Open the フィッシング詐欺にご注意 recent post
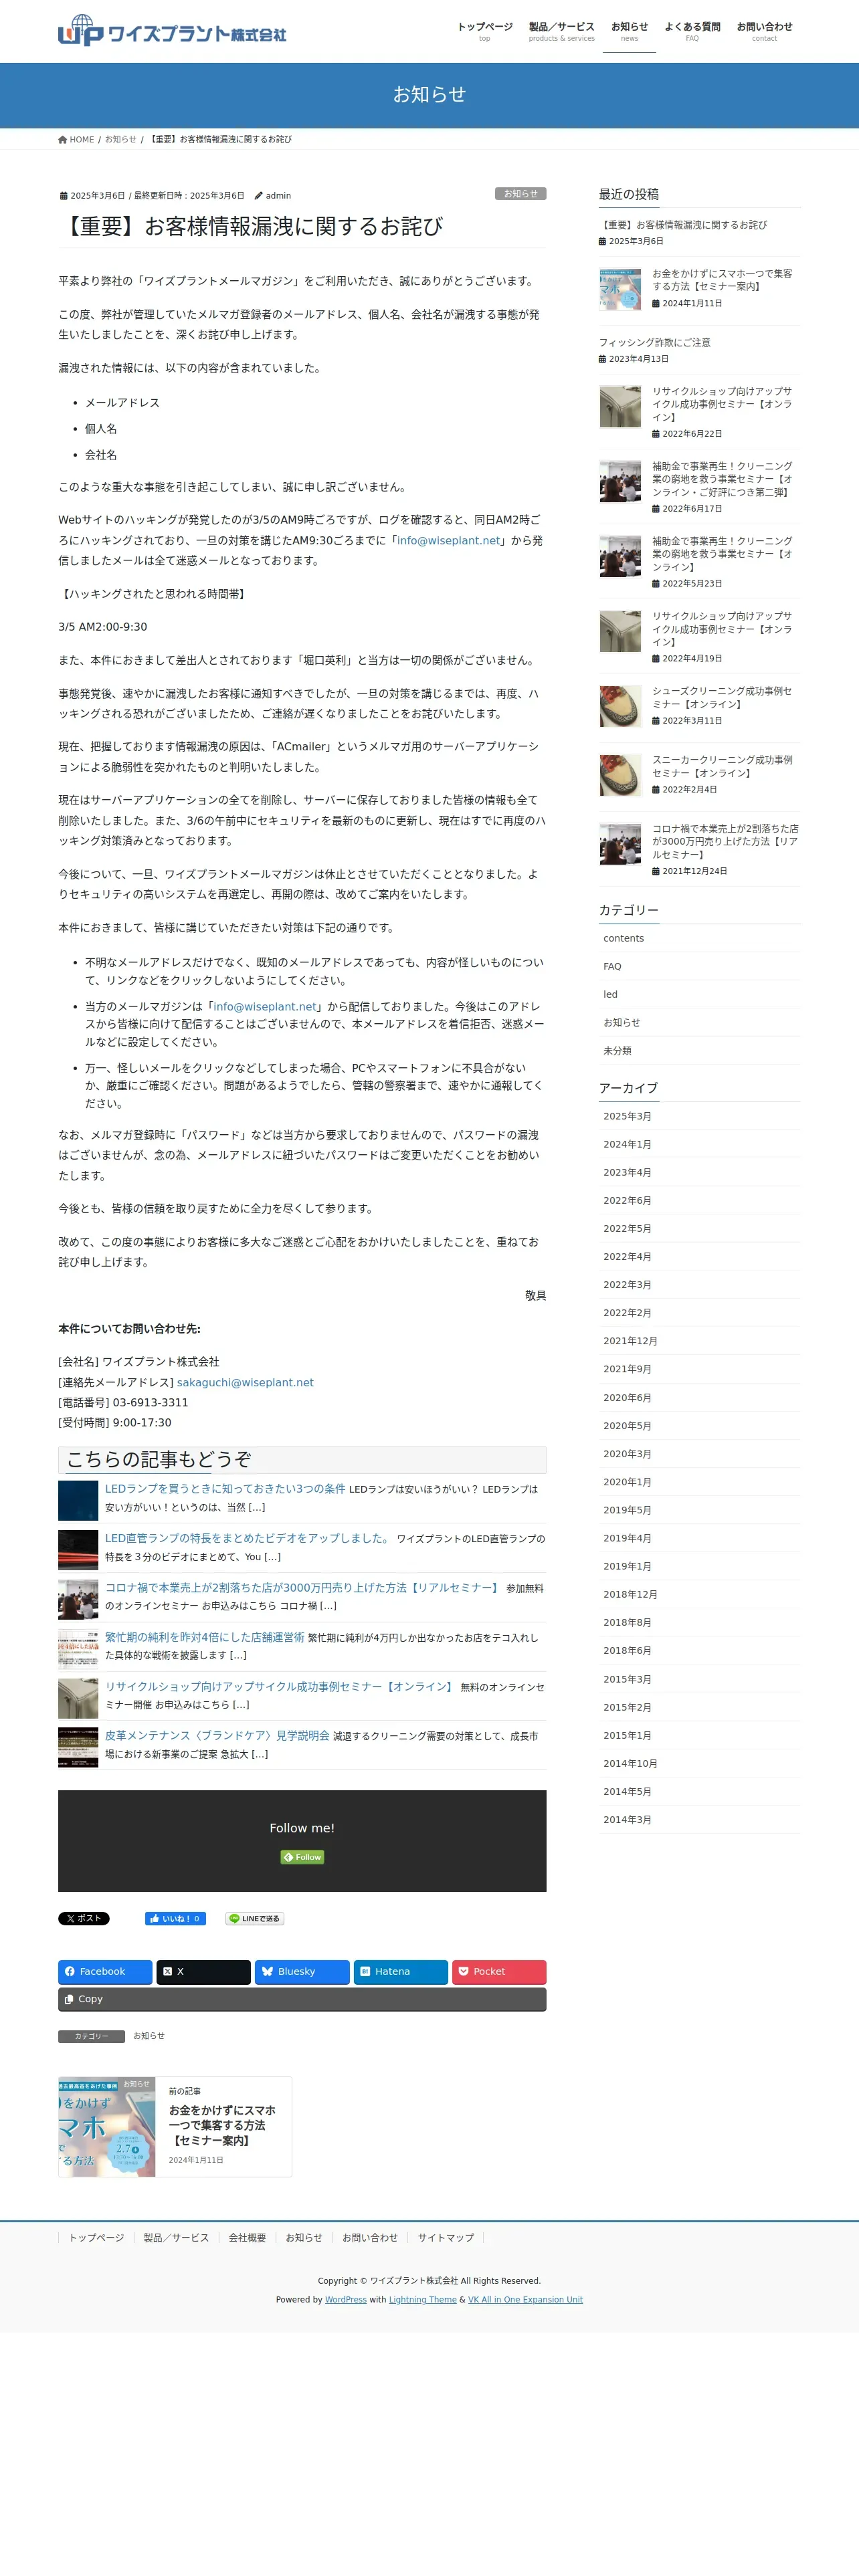Screen dimensions: 859x2576 click(x=654, y=342)
